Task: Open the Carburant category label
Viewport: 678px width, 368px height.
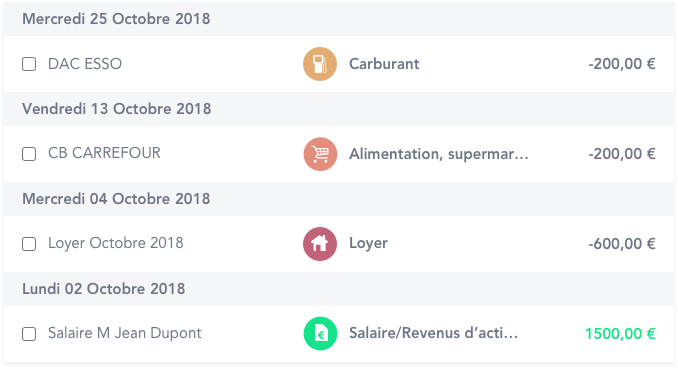Action: [x=384, y=64]
